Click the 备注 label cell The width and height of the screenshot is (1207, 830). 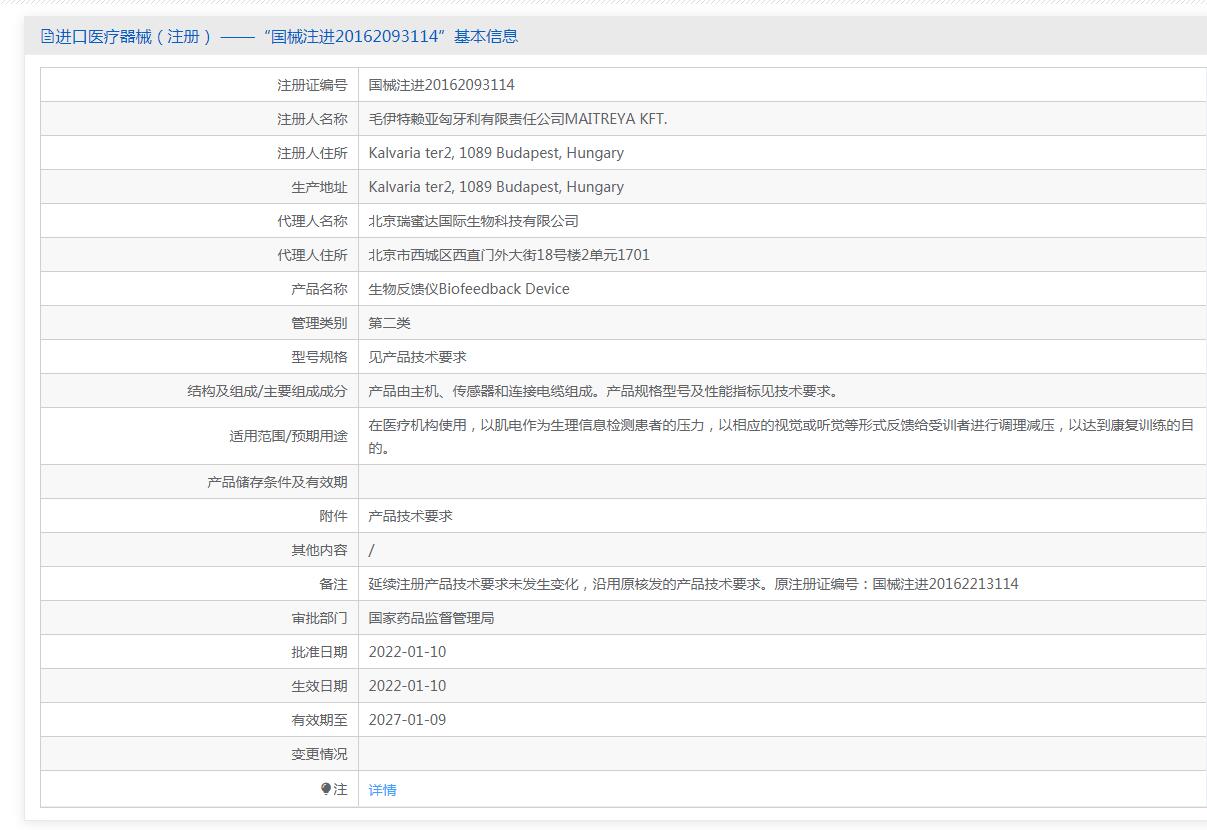(199, 584)
